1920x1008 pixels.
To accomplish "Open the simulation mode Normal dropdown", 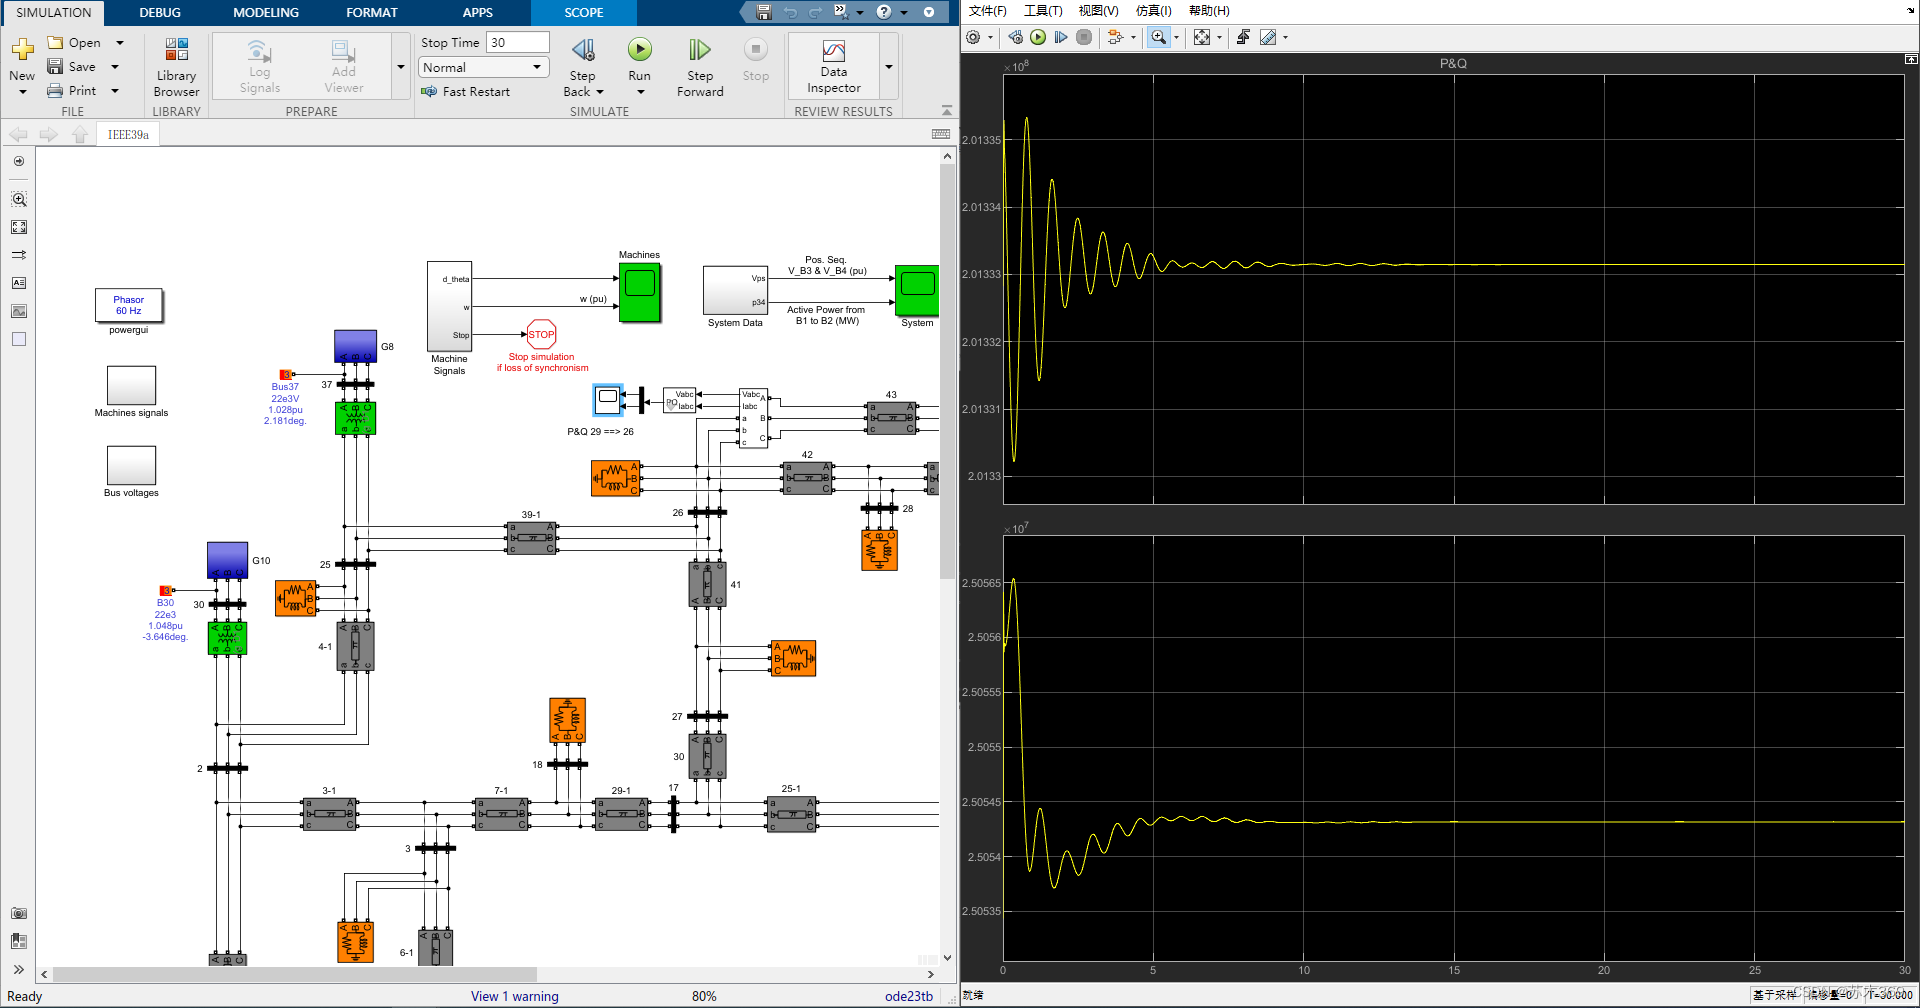I will pos(484,67).
